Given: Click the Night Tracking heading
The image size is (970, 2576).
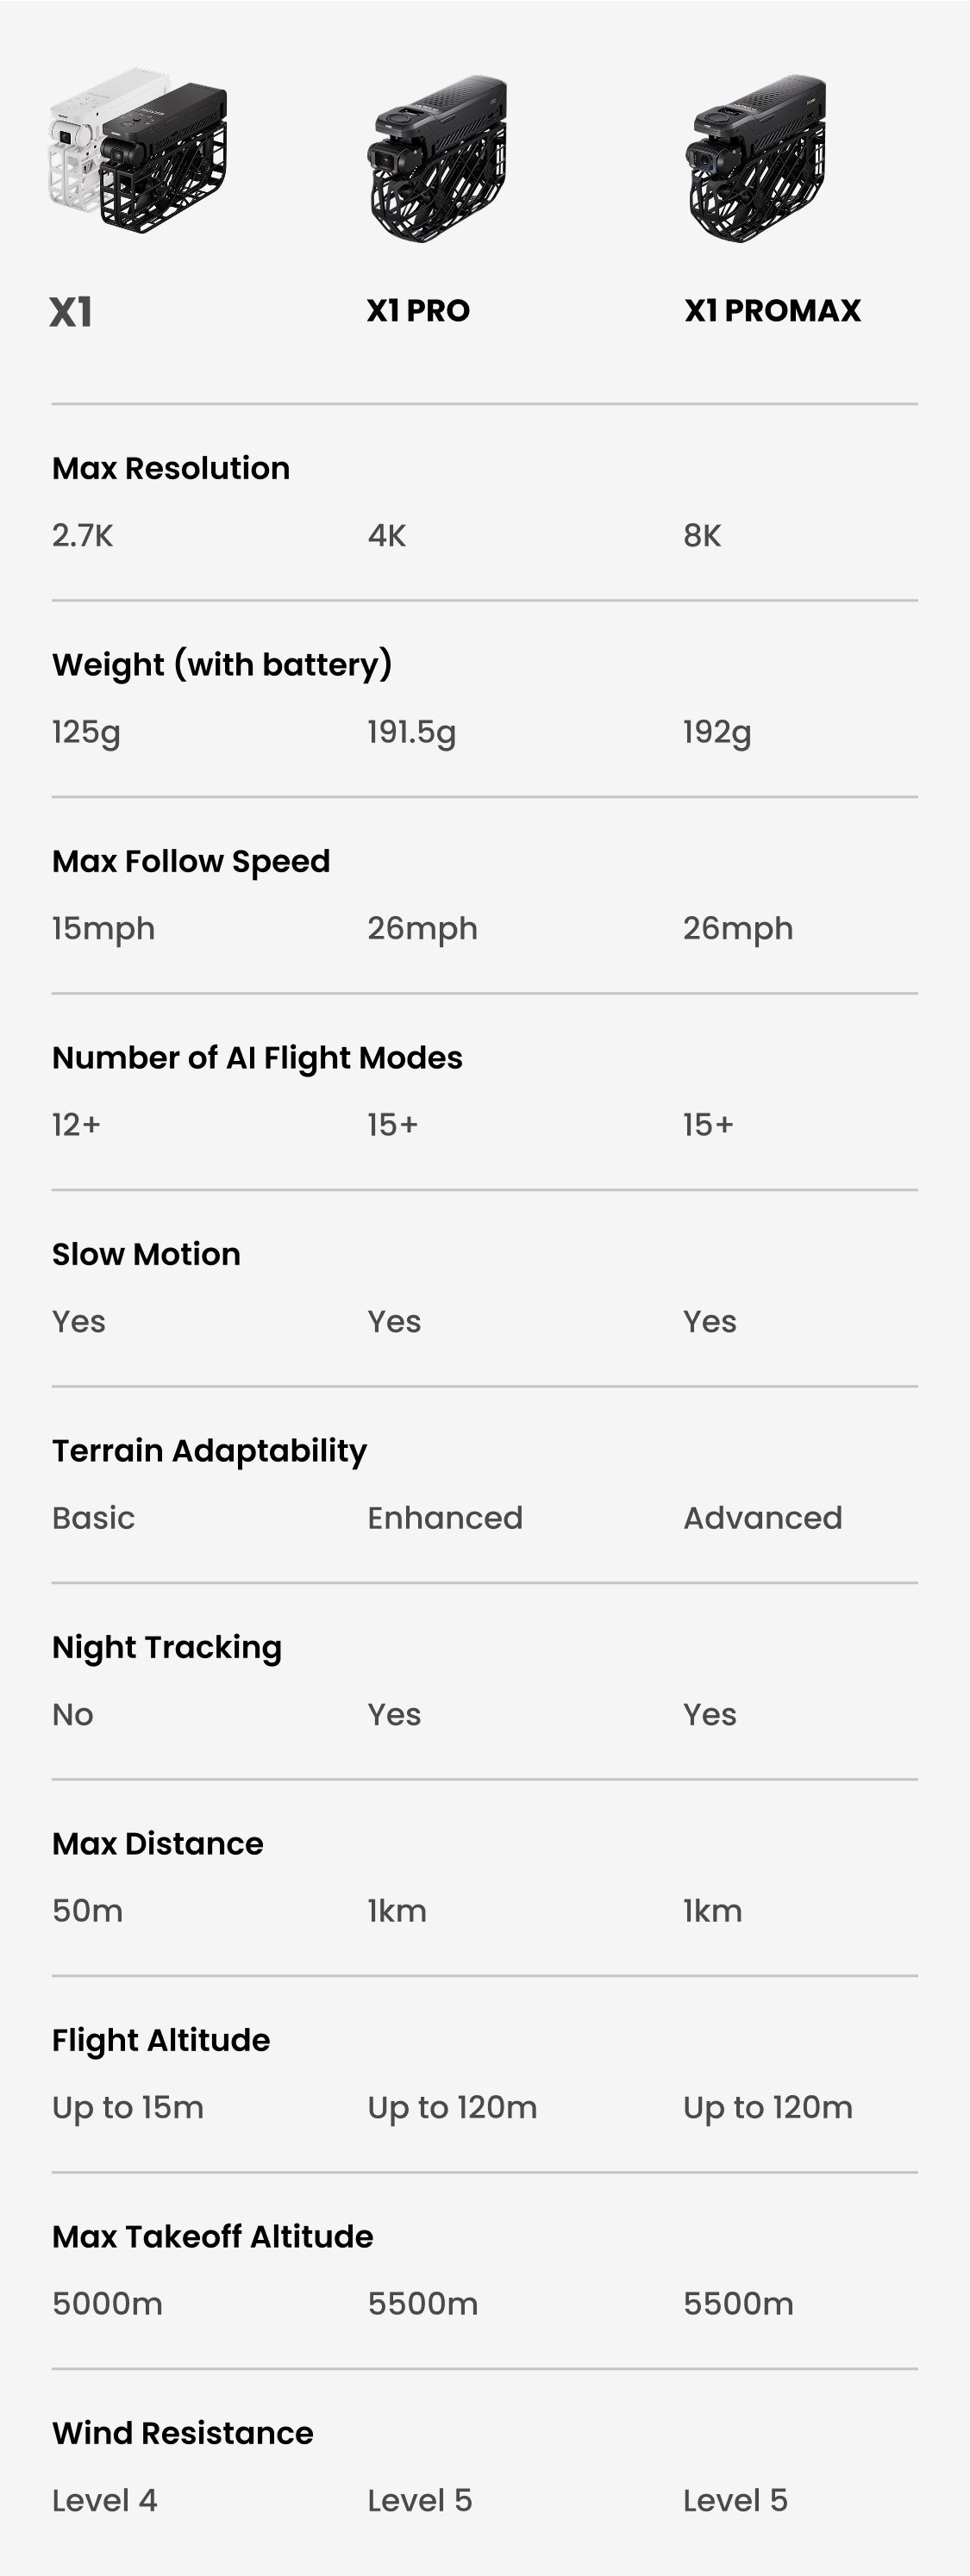Looking at the screenshot, I should [x=167, y=1648].
